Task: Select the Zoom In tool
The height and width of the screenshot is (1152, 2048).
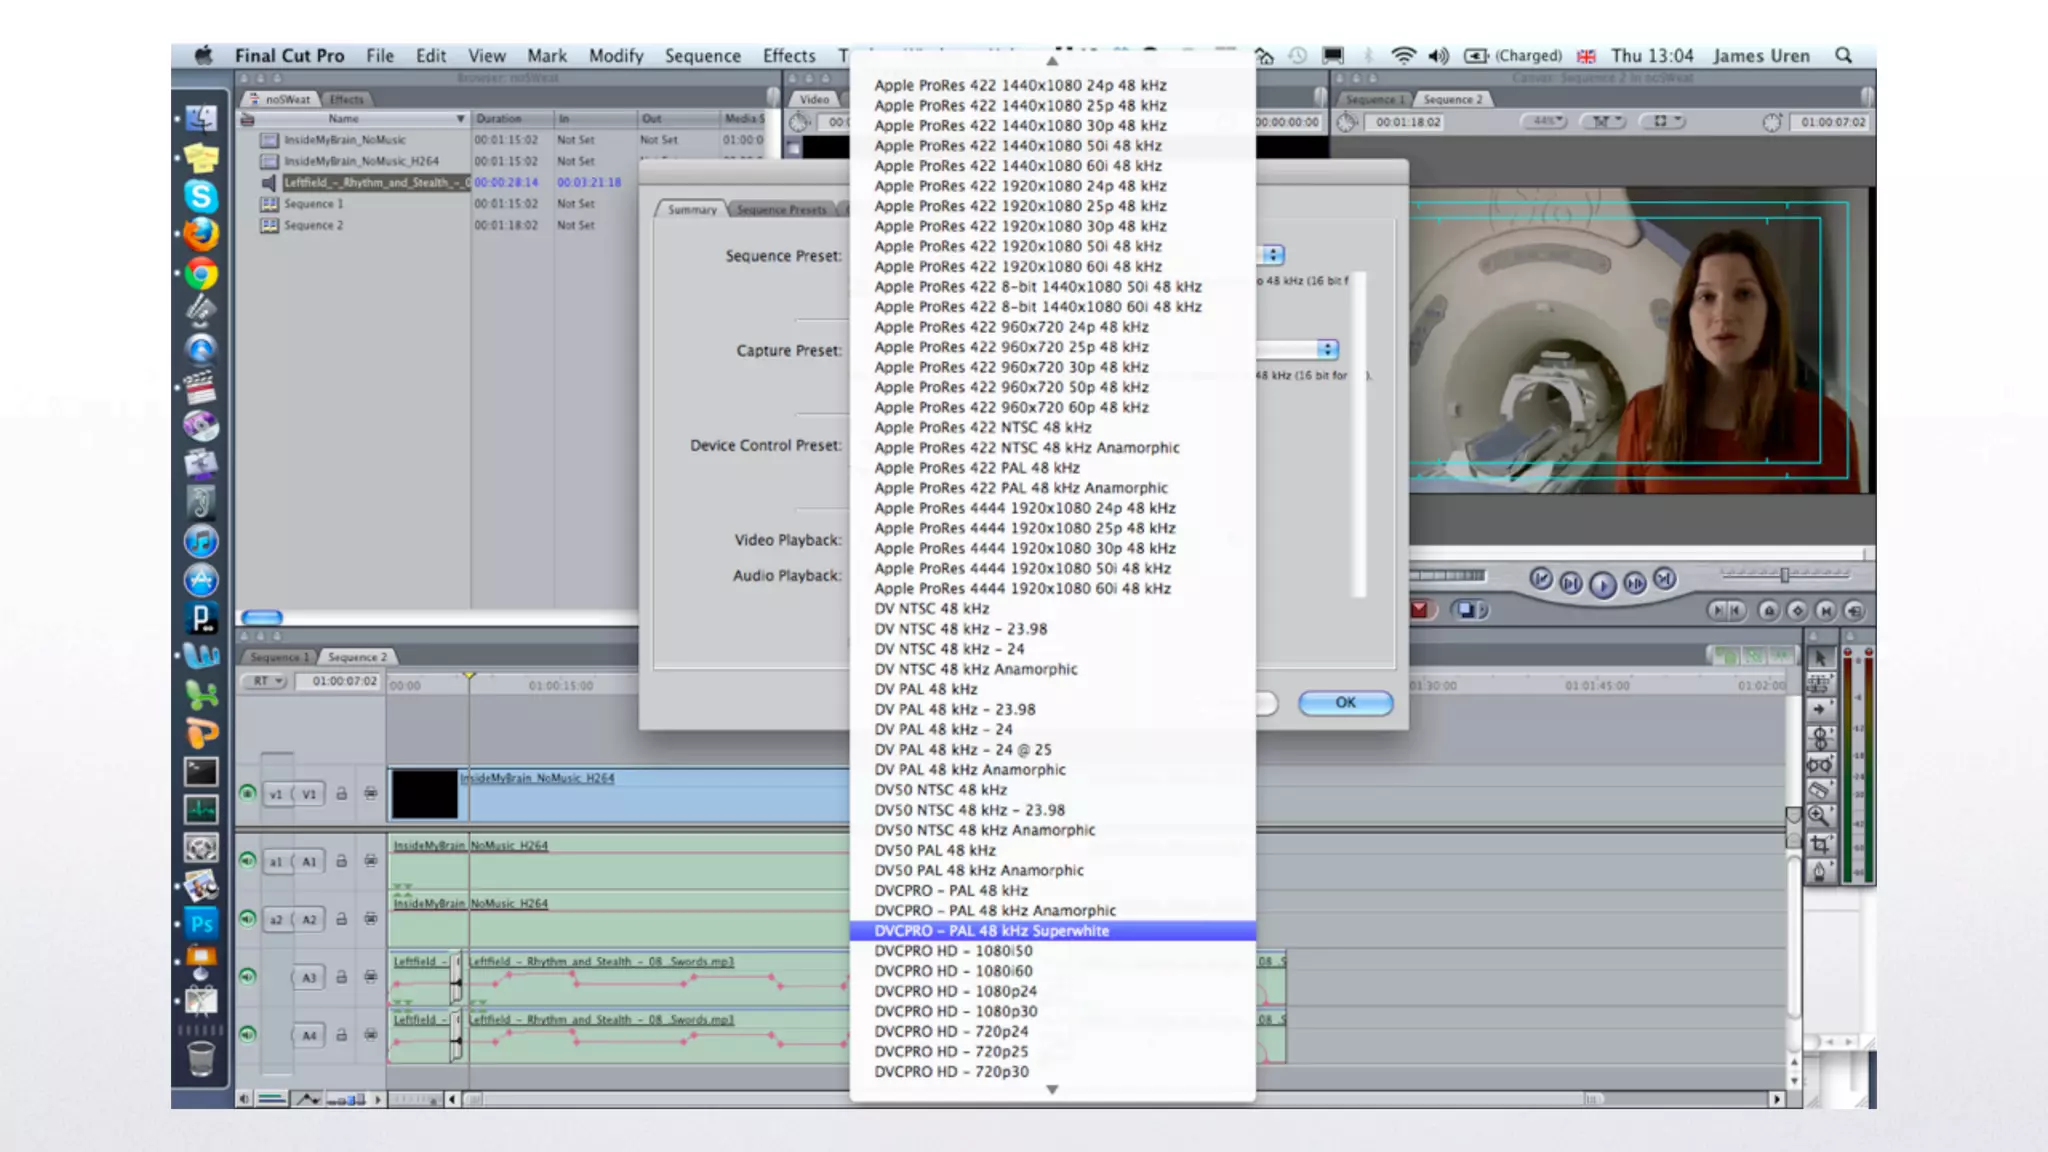Action: [1820, 816]
